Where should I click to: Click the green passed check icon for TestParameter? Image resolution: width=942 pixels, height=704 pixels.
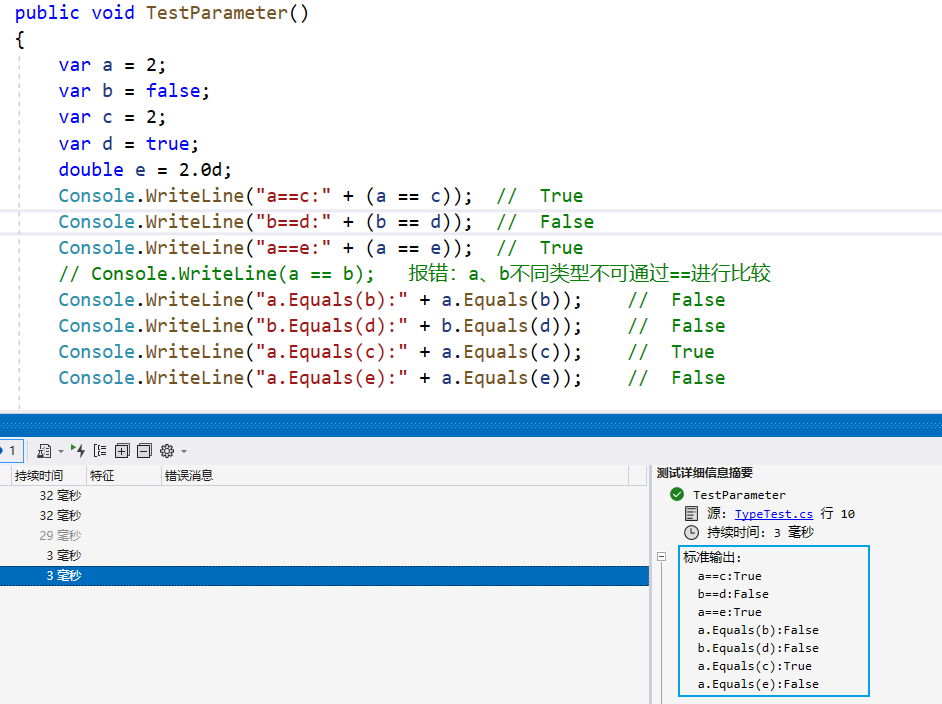[x=677, y=495]
